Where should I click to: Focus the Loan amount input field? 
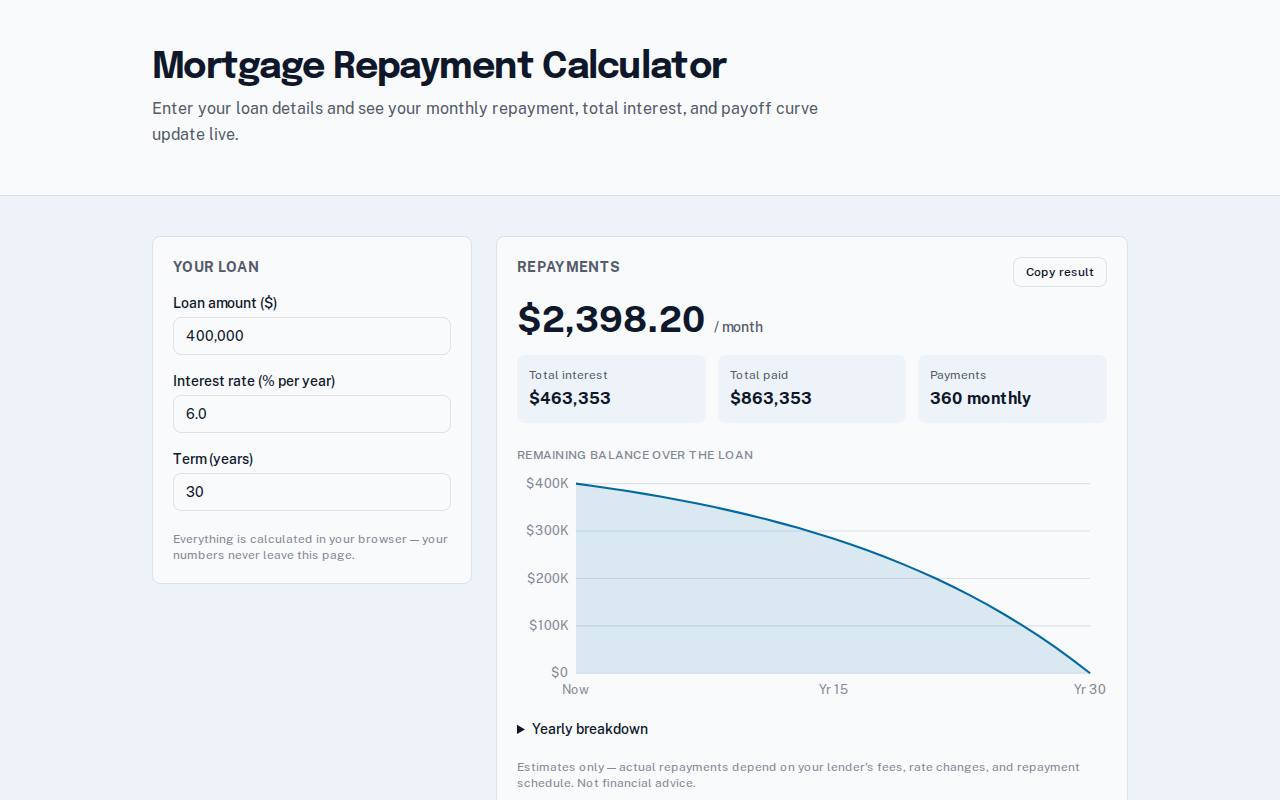pyautogui.click(x=312, y=336)
